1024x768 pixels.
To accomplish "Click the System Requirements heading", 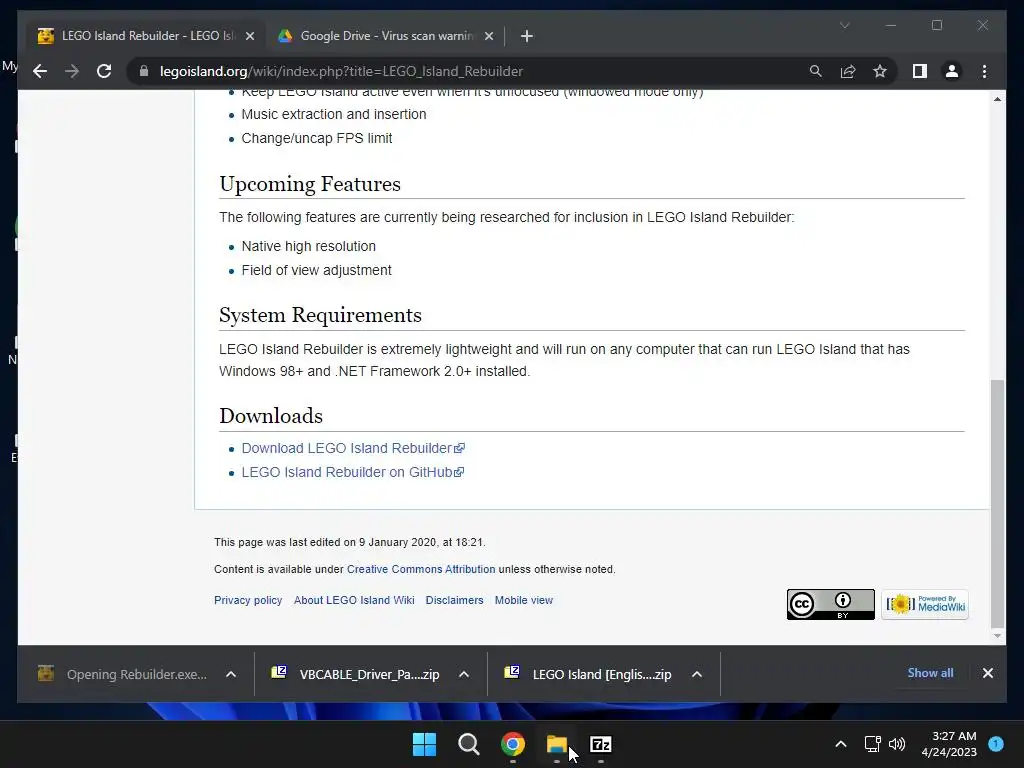I will pos(321,315).
